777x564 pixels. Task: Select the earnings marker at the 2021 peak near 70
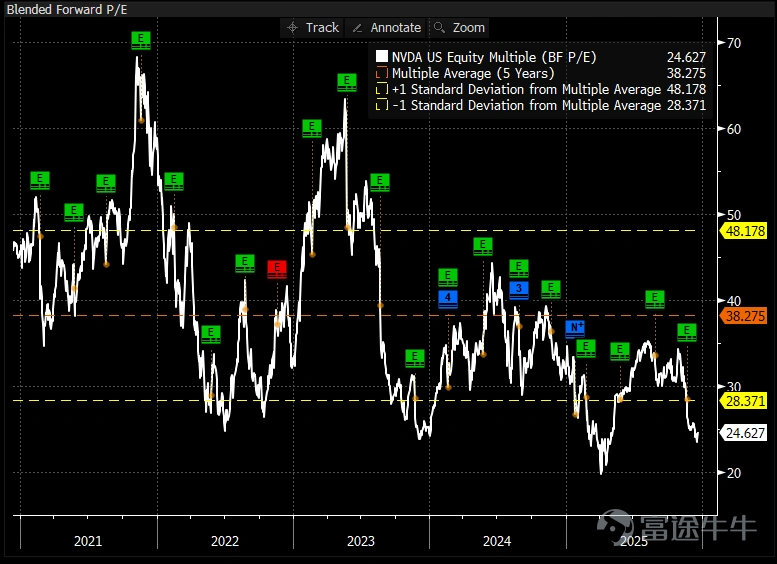click(141, 40)
